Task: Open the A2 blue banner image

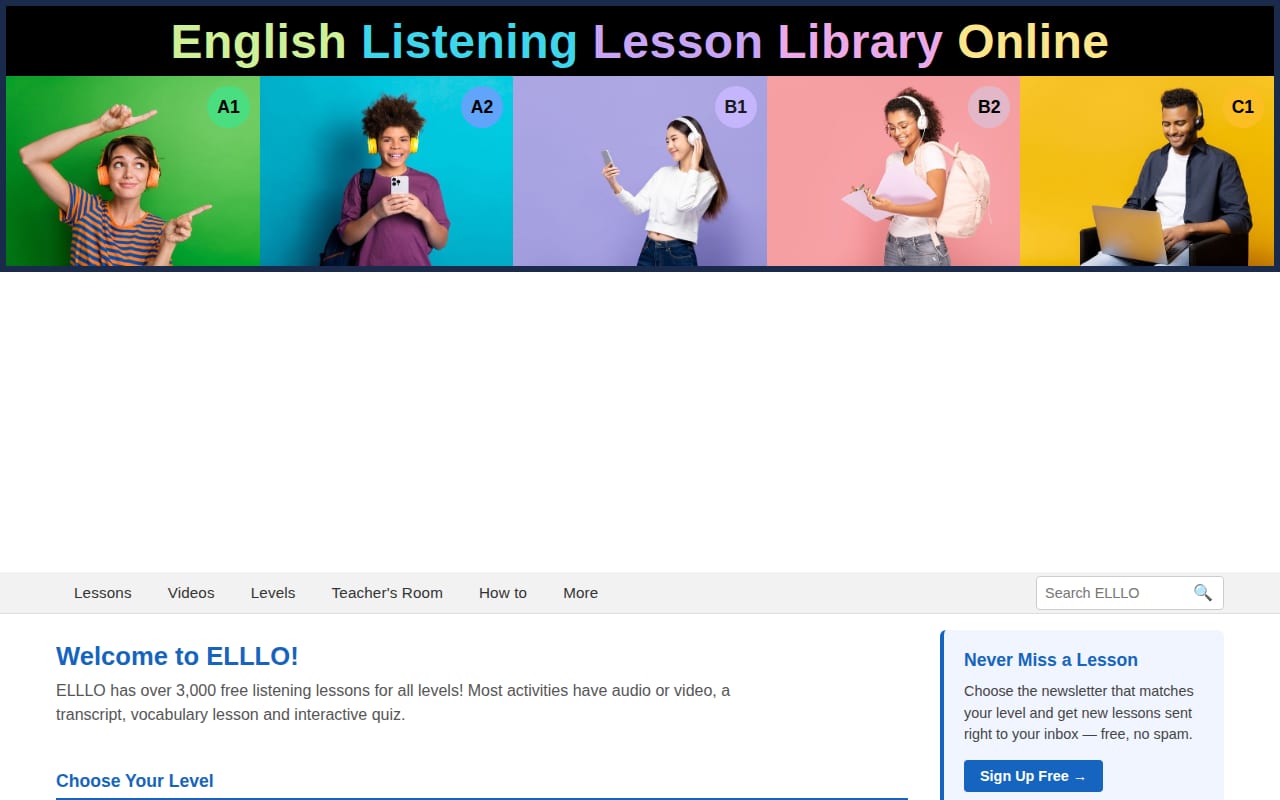Action: [x=386, y=171]
